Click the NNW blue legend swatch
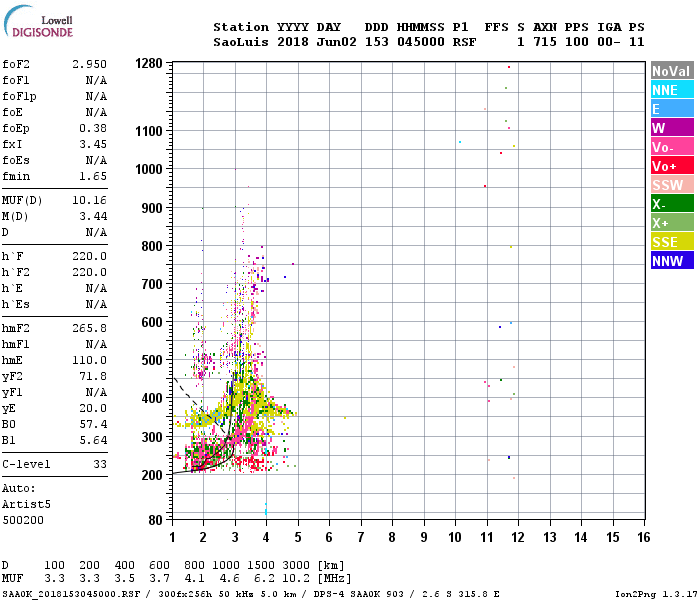 672,261
